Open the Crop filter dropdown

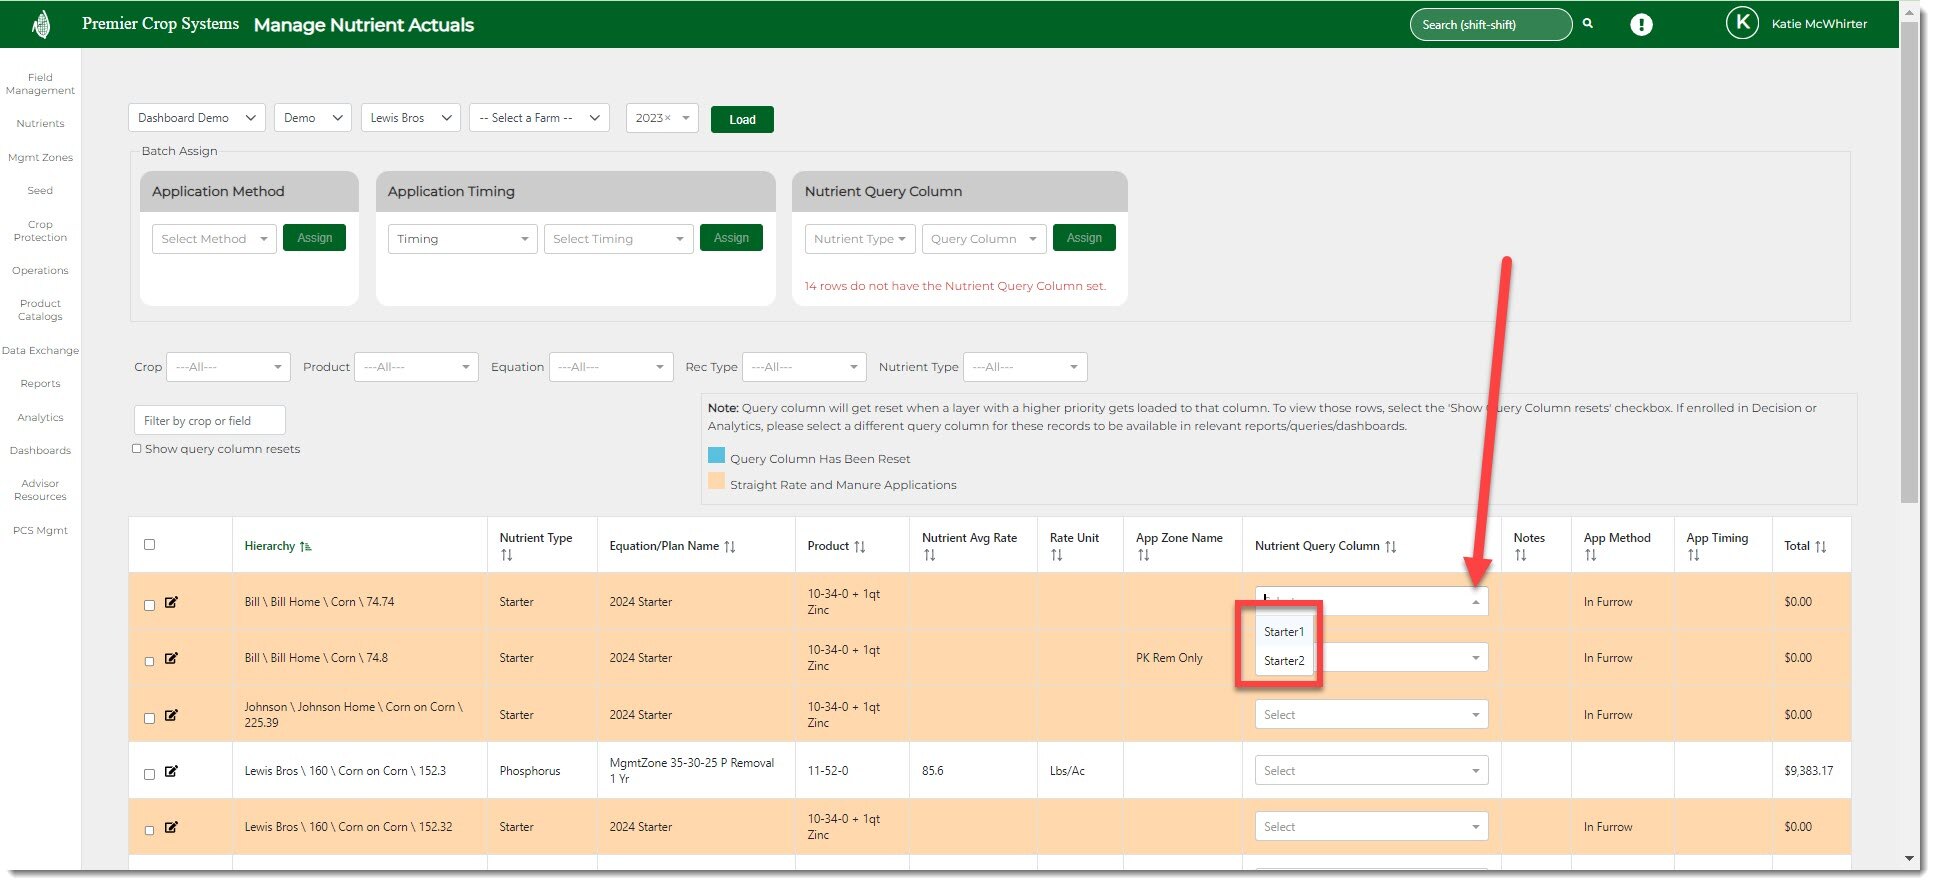(228, 367)
